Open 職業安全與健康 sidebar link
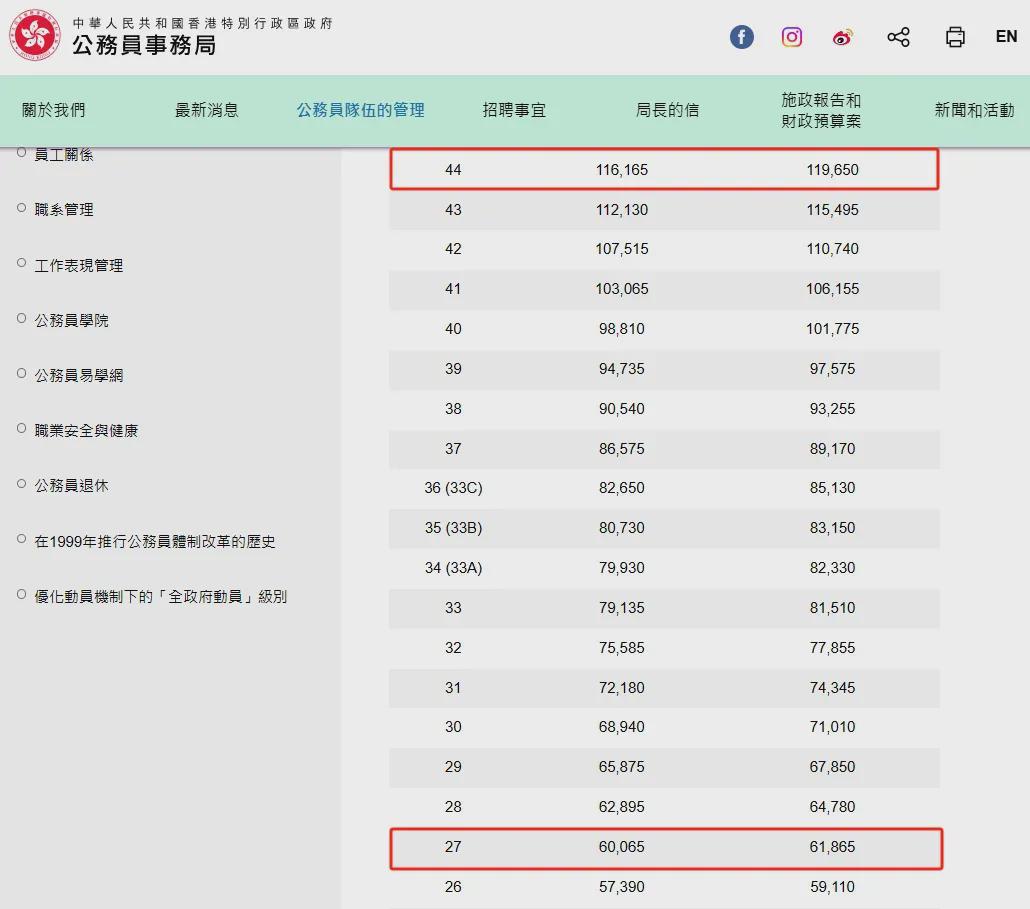This screenshot has height=909, width=1030. click(87, 431)
